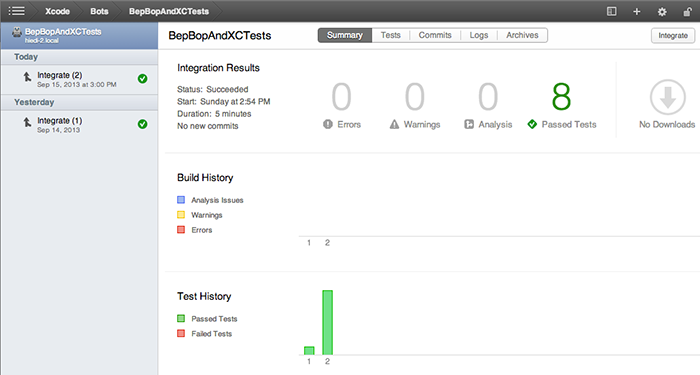Image resolution: width=700 pixels, height=375 pixels.
Task: Click the Analysis Issues blue legend swatch
Action: pos(181,200)
